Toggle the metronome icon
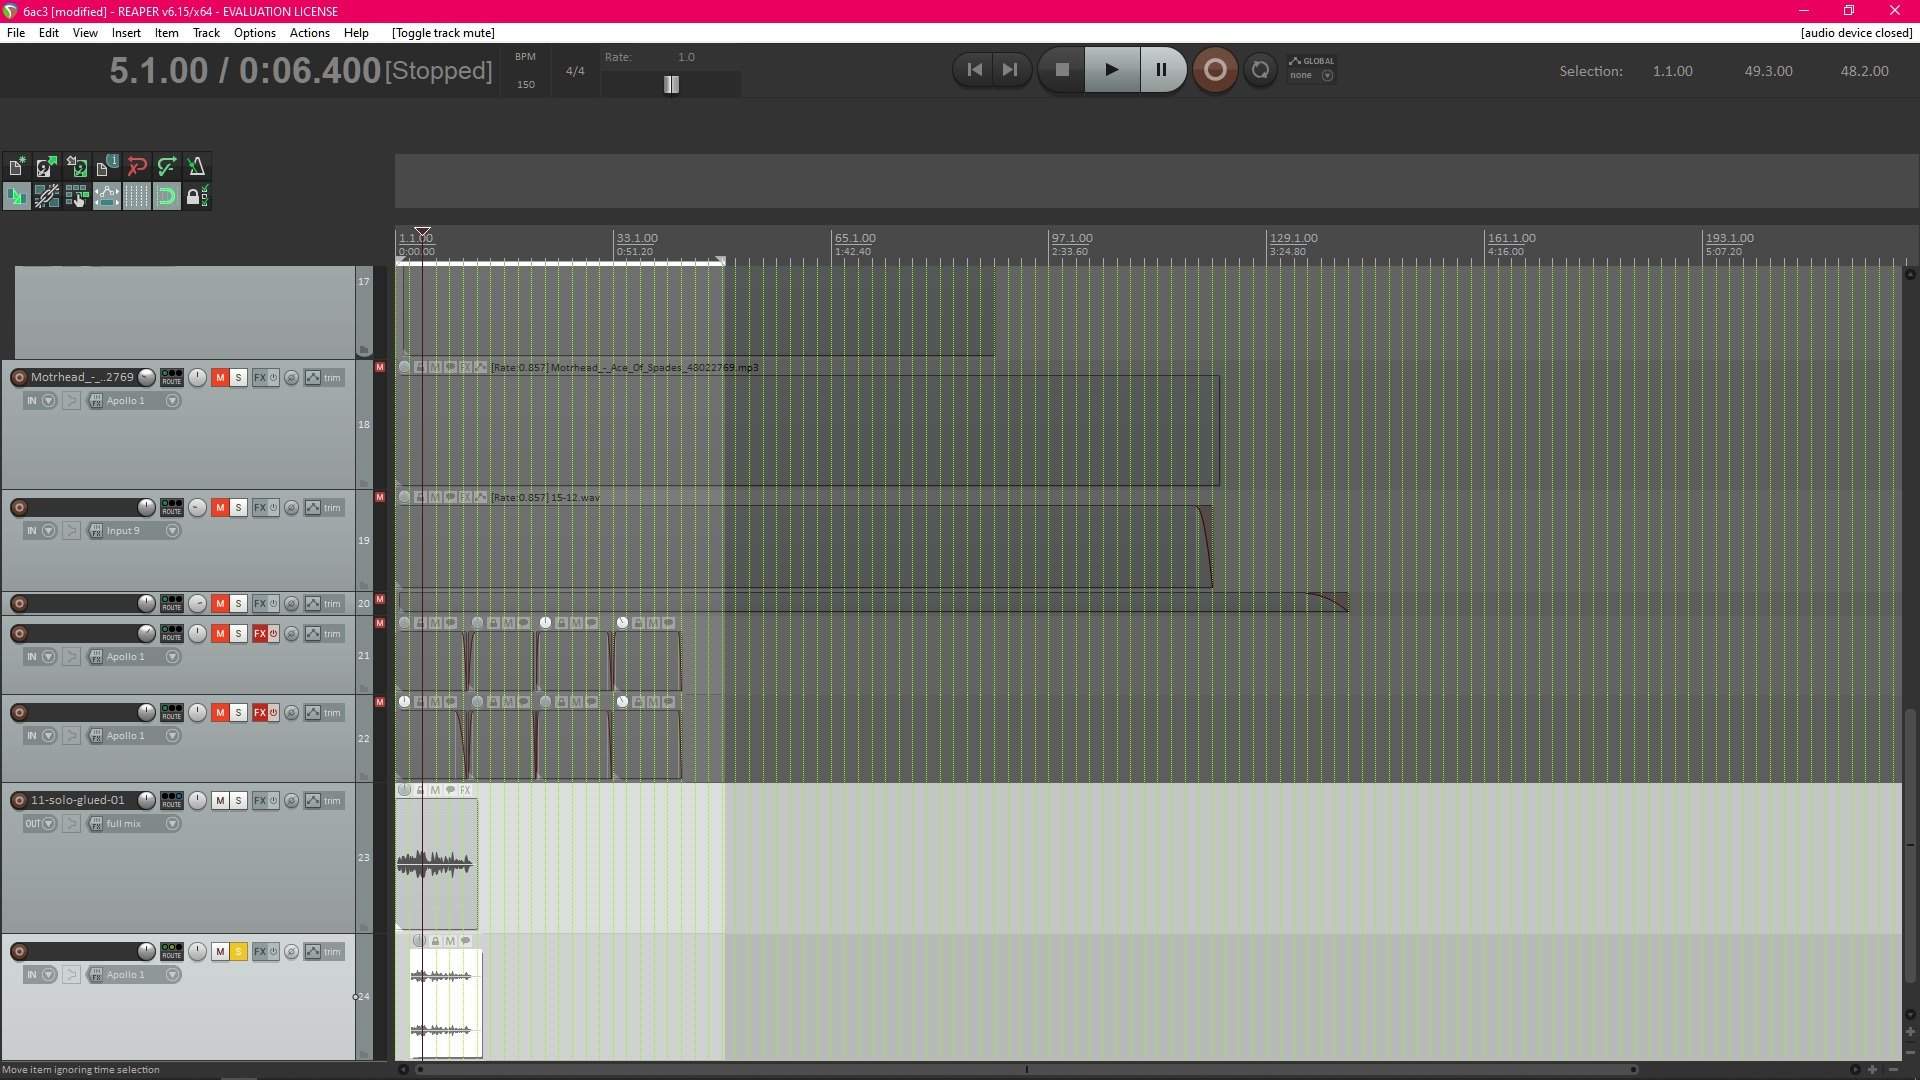The image size is (1920, 1080). point(197,167)
